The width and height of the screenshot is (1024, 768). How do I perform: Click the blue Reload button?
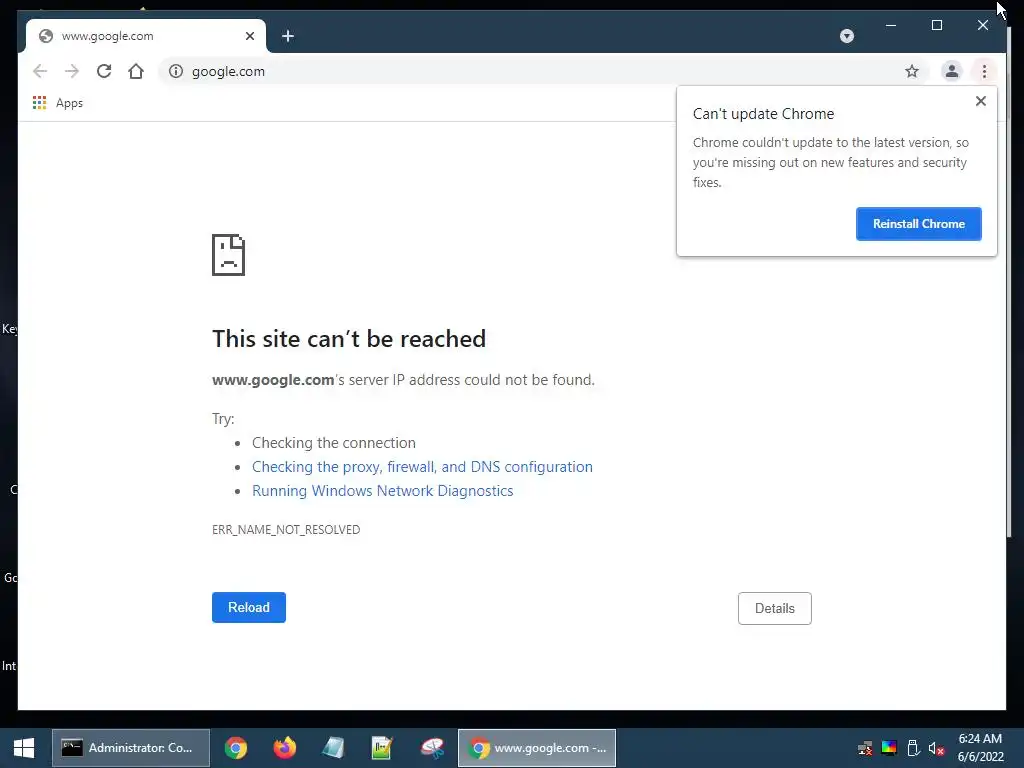click(249, 607)
